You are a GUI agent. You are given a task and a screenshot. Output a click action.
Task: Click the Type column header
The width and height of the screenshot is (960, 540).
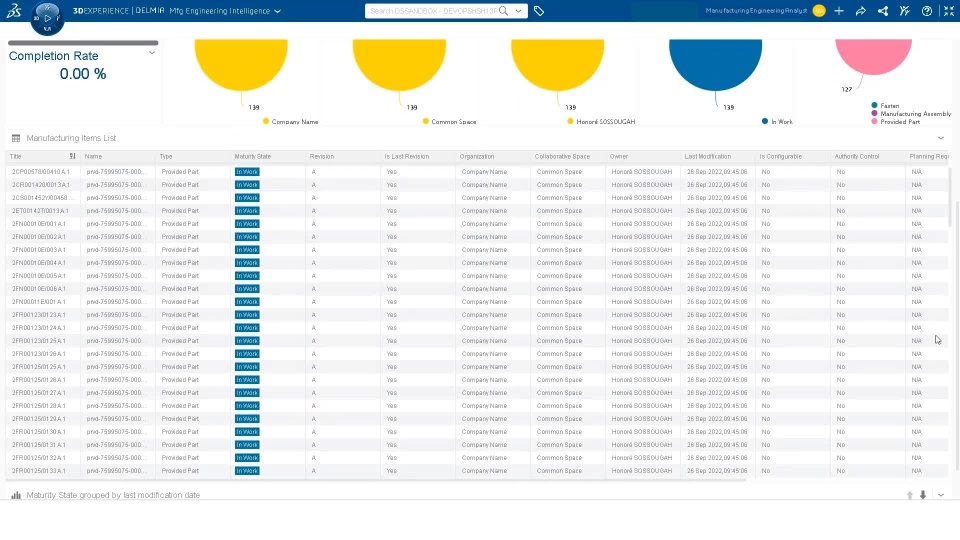click(x=166, y=157)
